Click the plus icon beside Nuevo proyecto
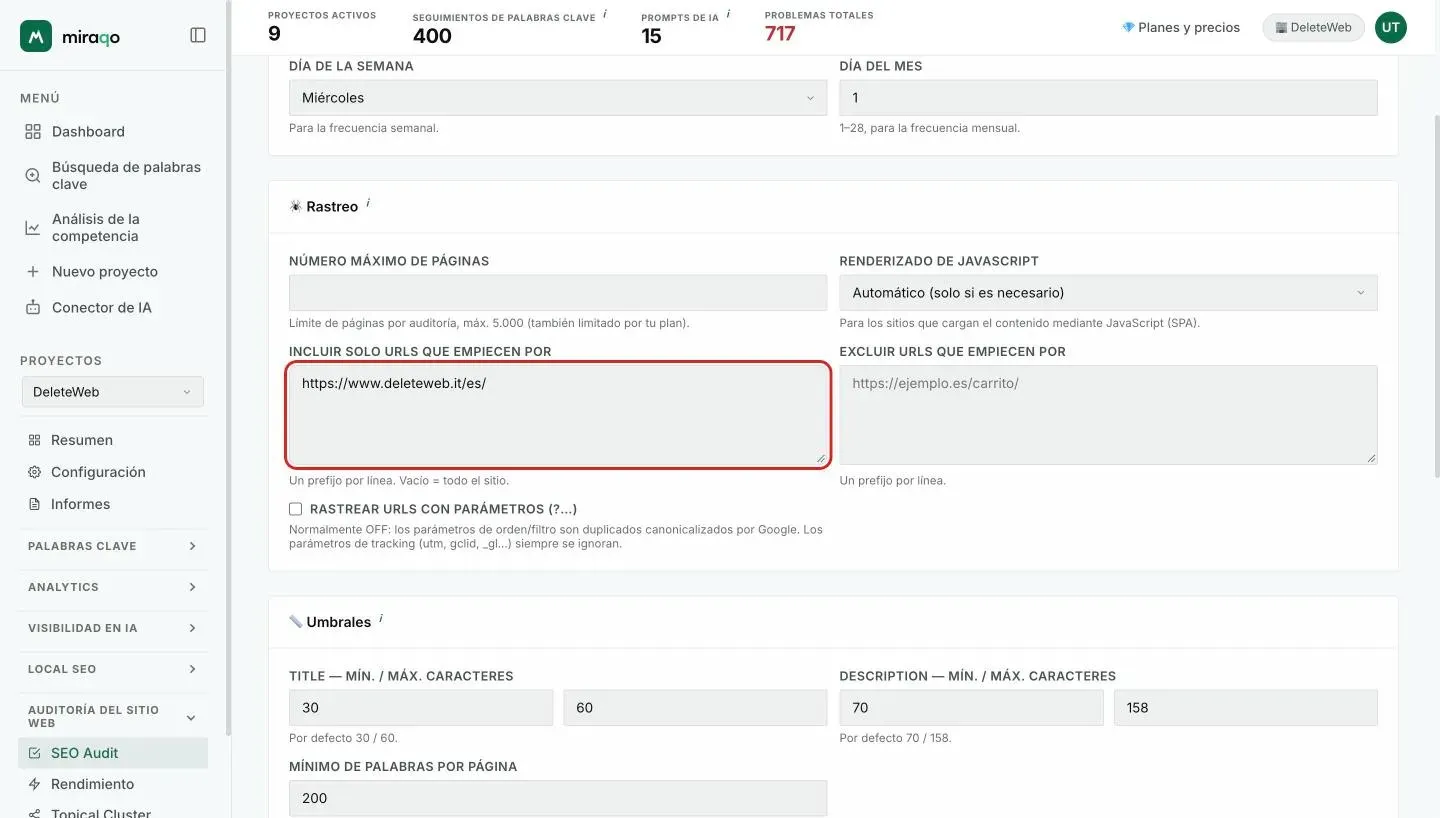This screenshot has width=1440, height=818. pos(33,271)
